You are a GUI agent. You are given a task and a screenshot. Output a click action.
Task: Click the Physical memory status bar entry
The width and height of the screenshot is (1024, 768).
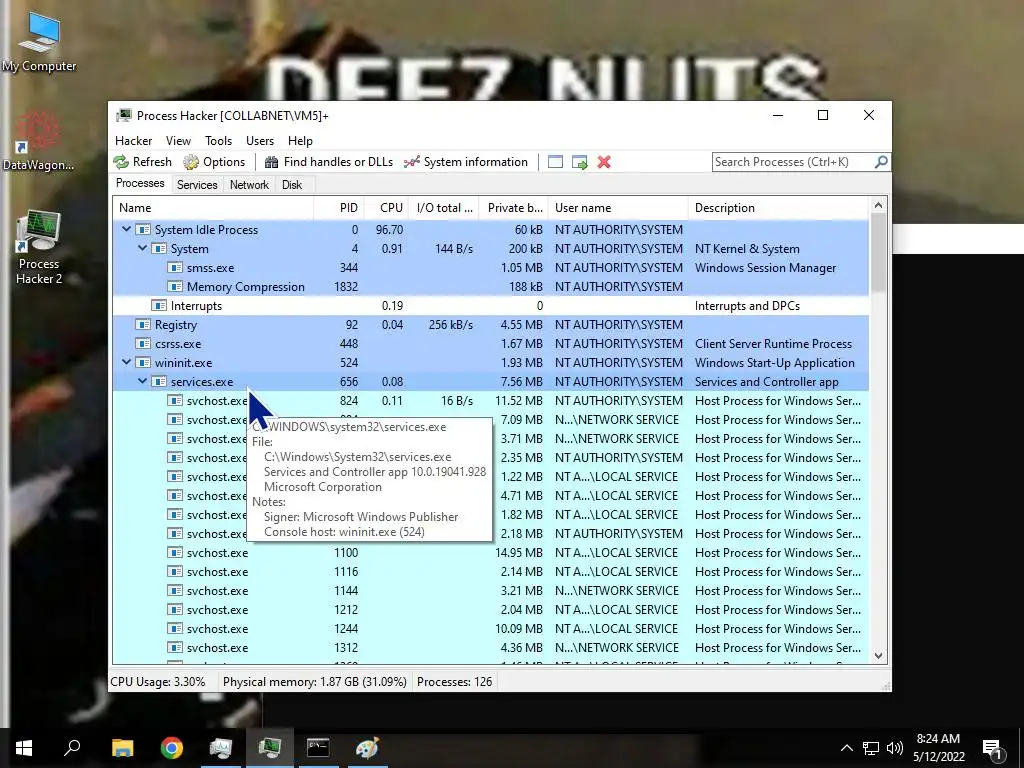pos(315,682)
